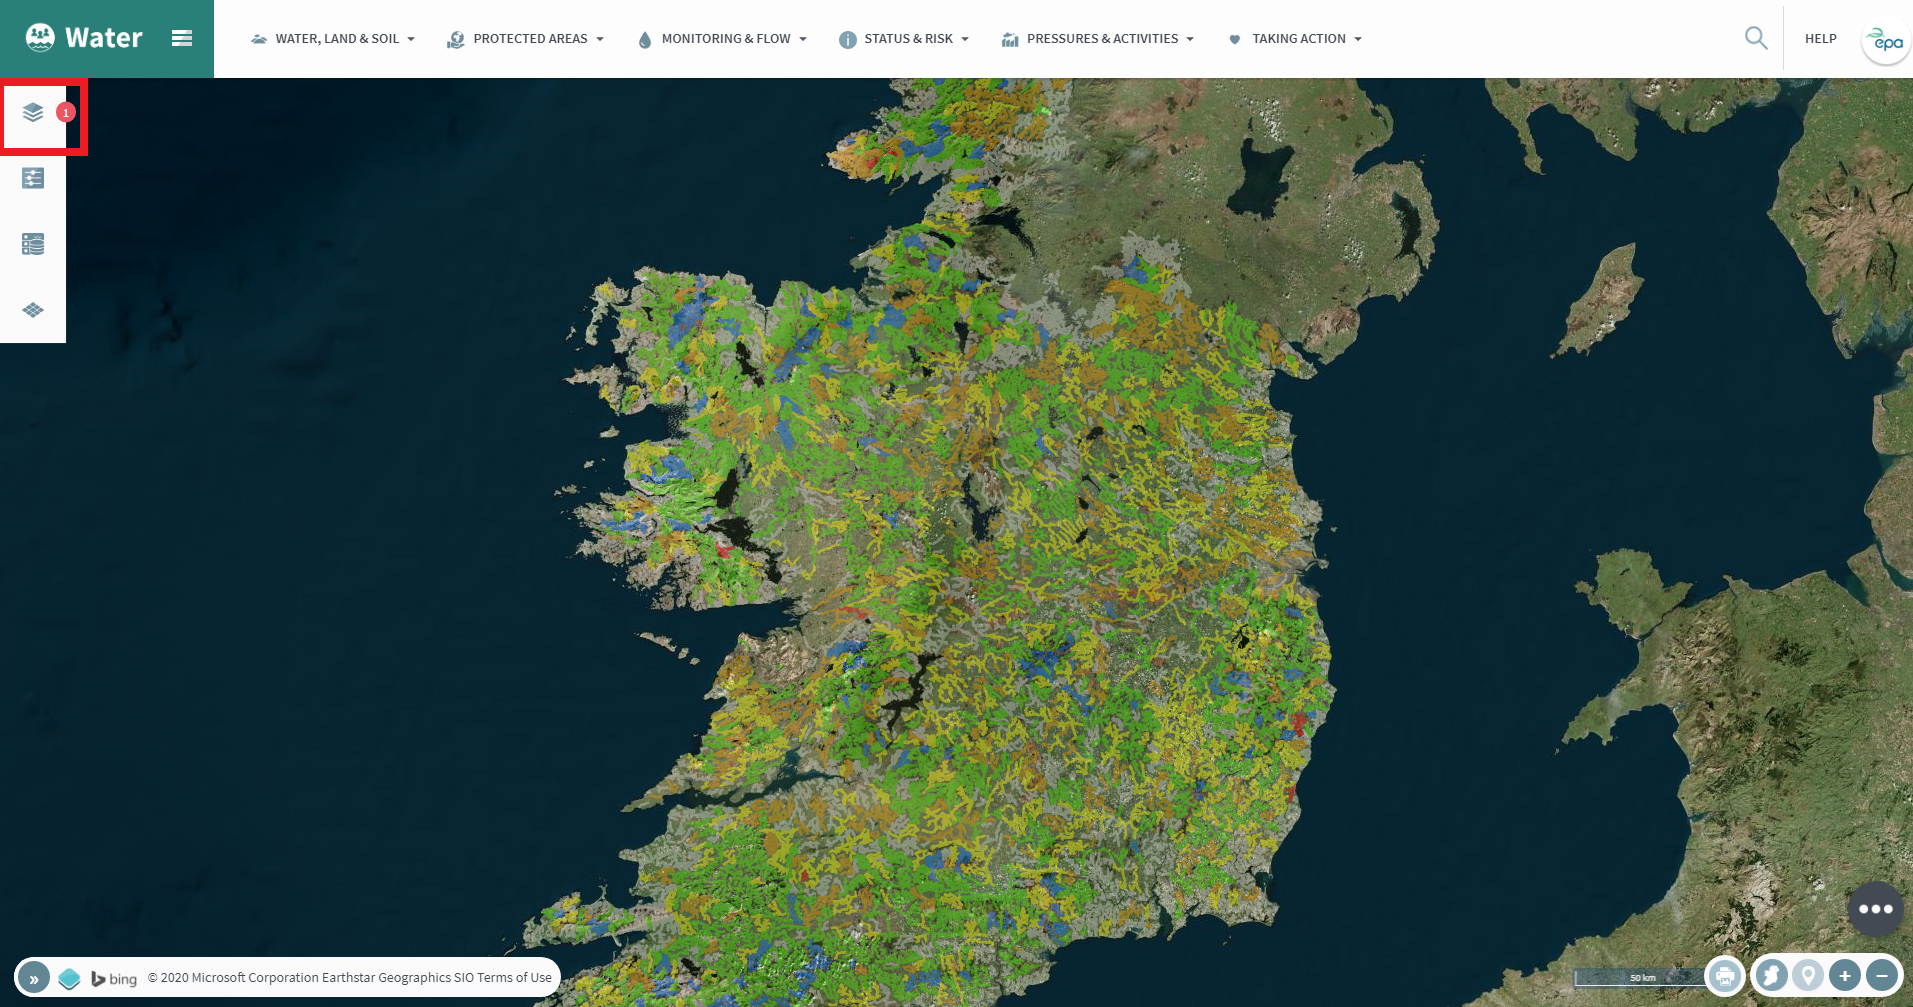The image size is (1913, 1007).
Task: Activate the find my location tool
Action: (1807, 975)
